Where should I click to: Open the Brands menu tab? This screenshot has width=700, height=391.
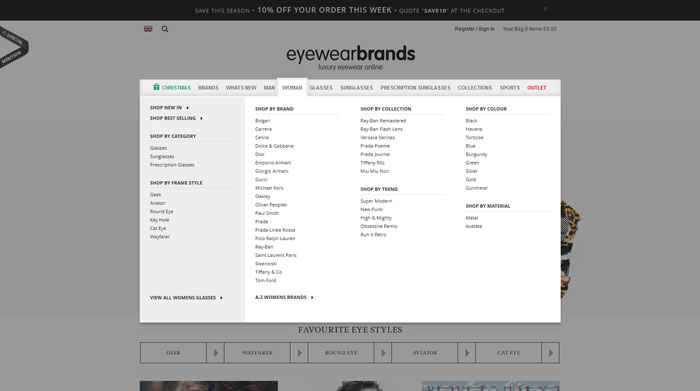pos(208,88)
